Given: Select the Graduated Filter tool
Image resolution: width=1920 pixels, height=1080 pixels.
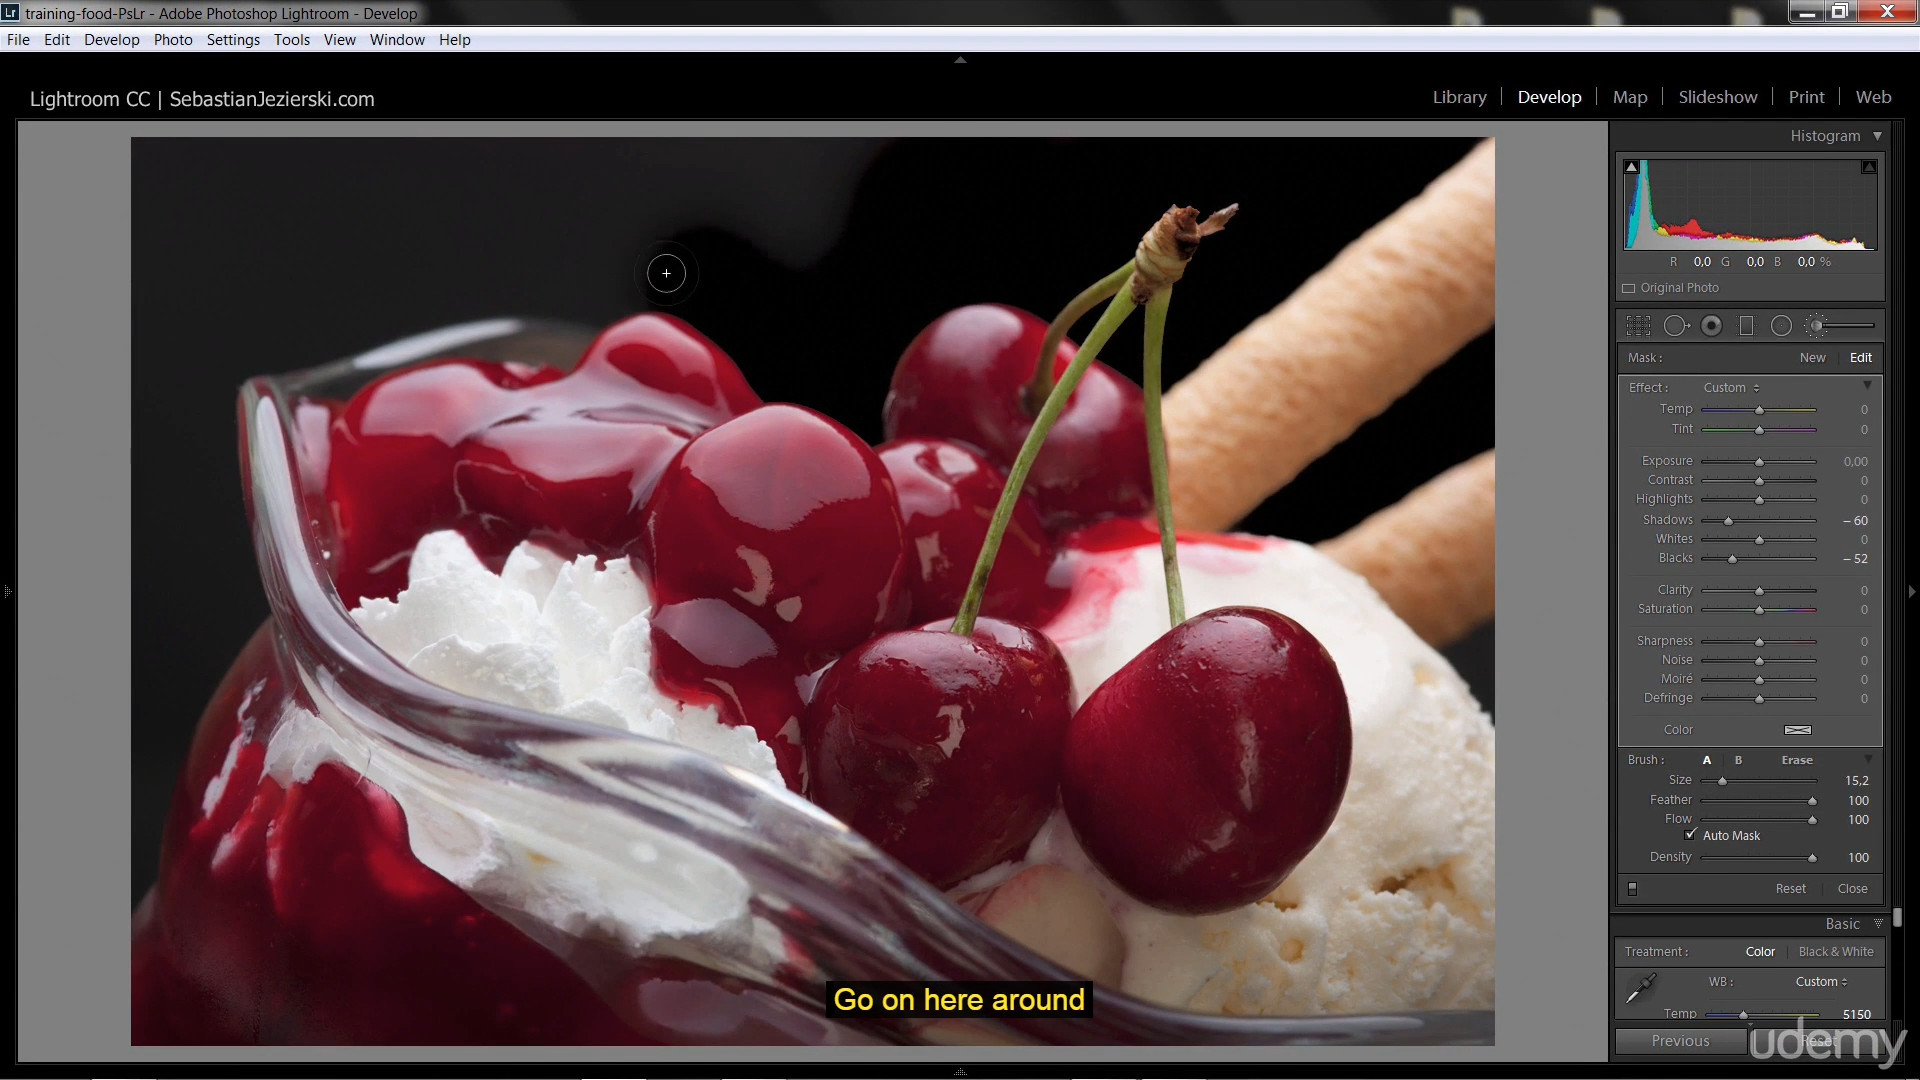Looking at the screenshot, I should [1746, 326].
